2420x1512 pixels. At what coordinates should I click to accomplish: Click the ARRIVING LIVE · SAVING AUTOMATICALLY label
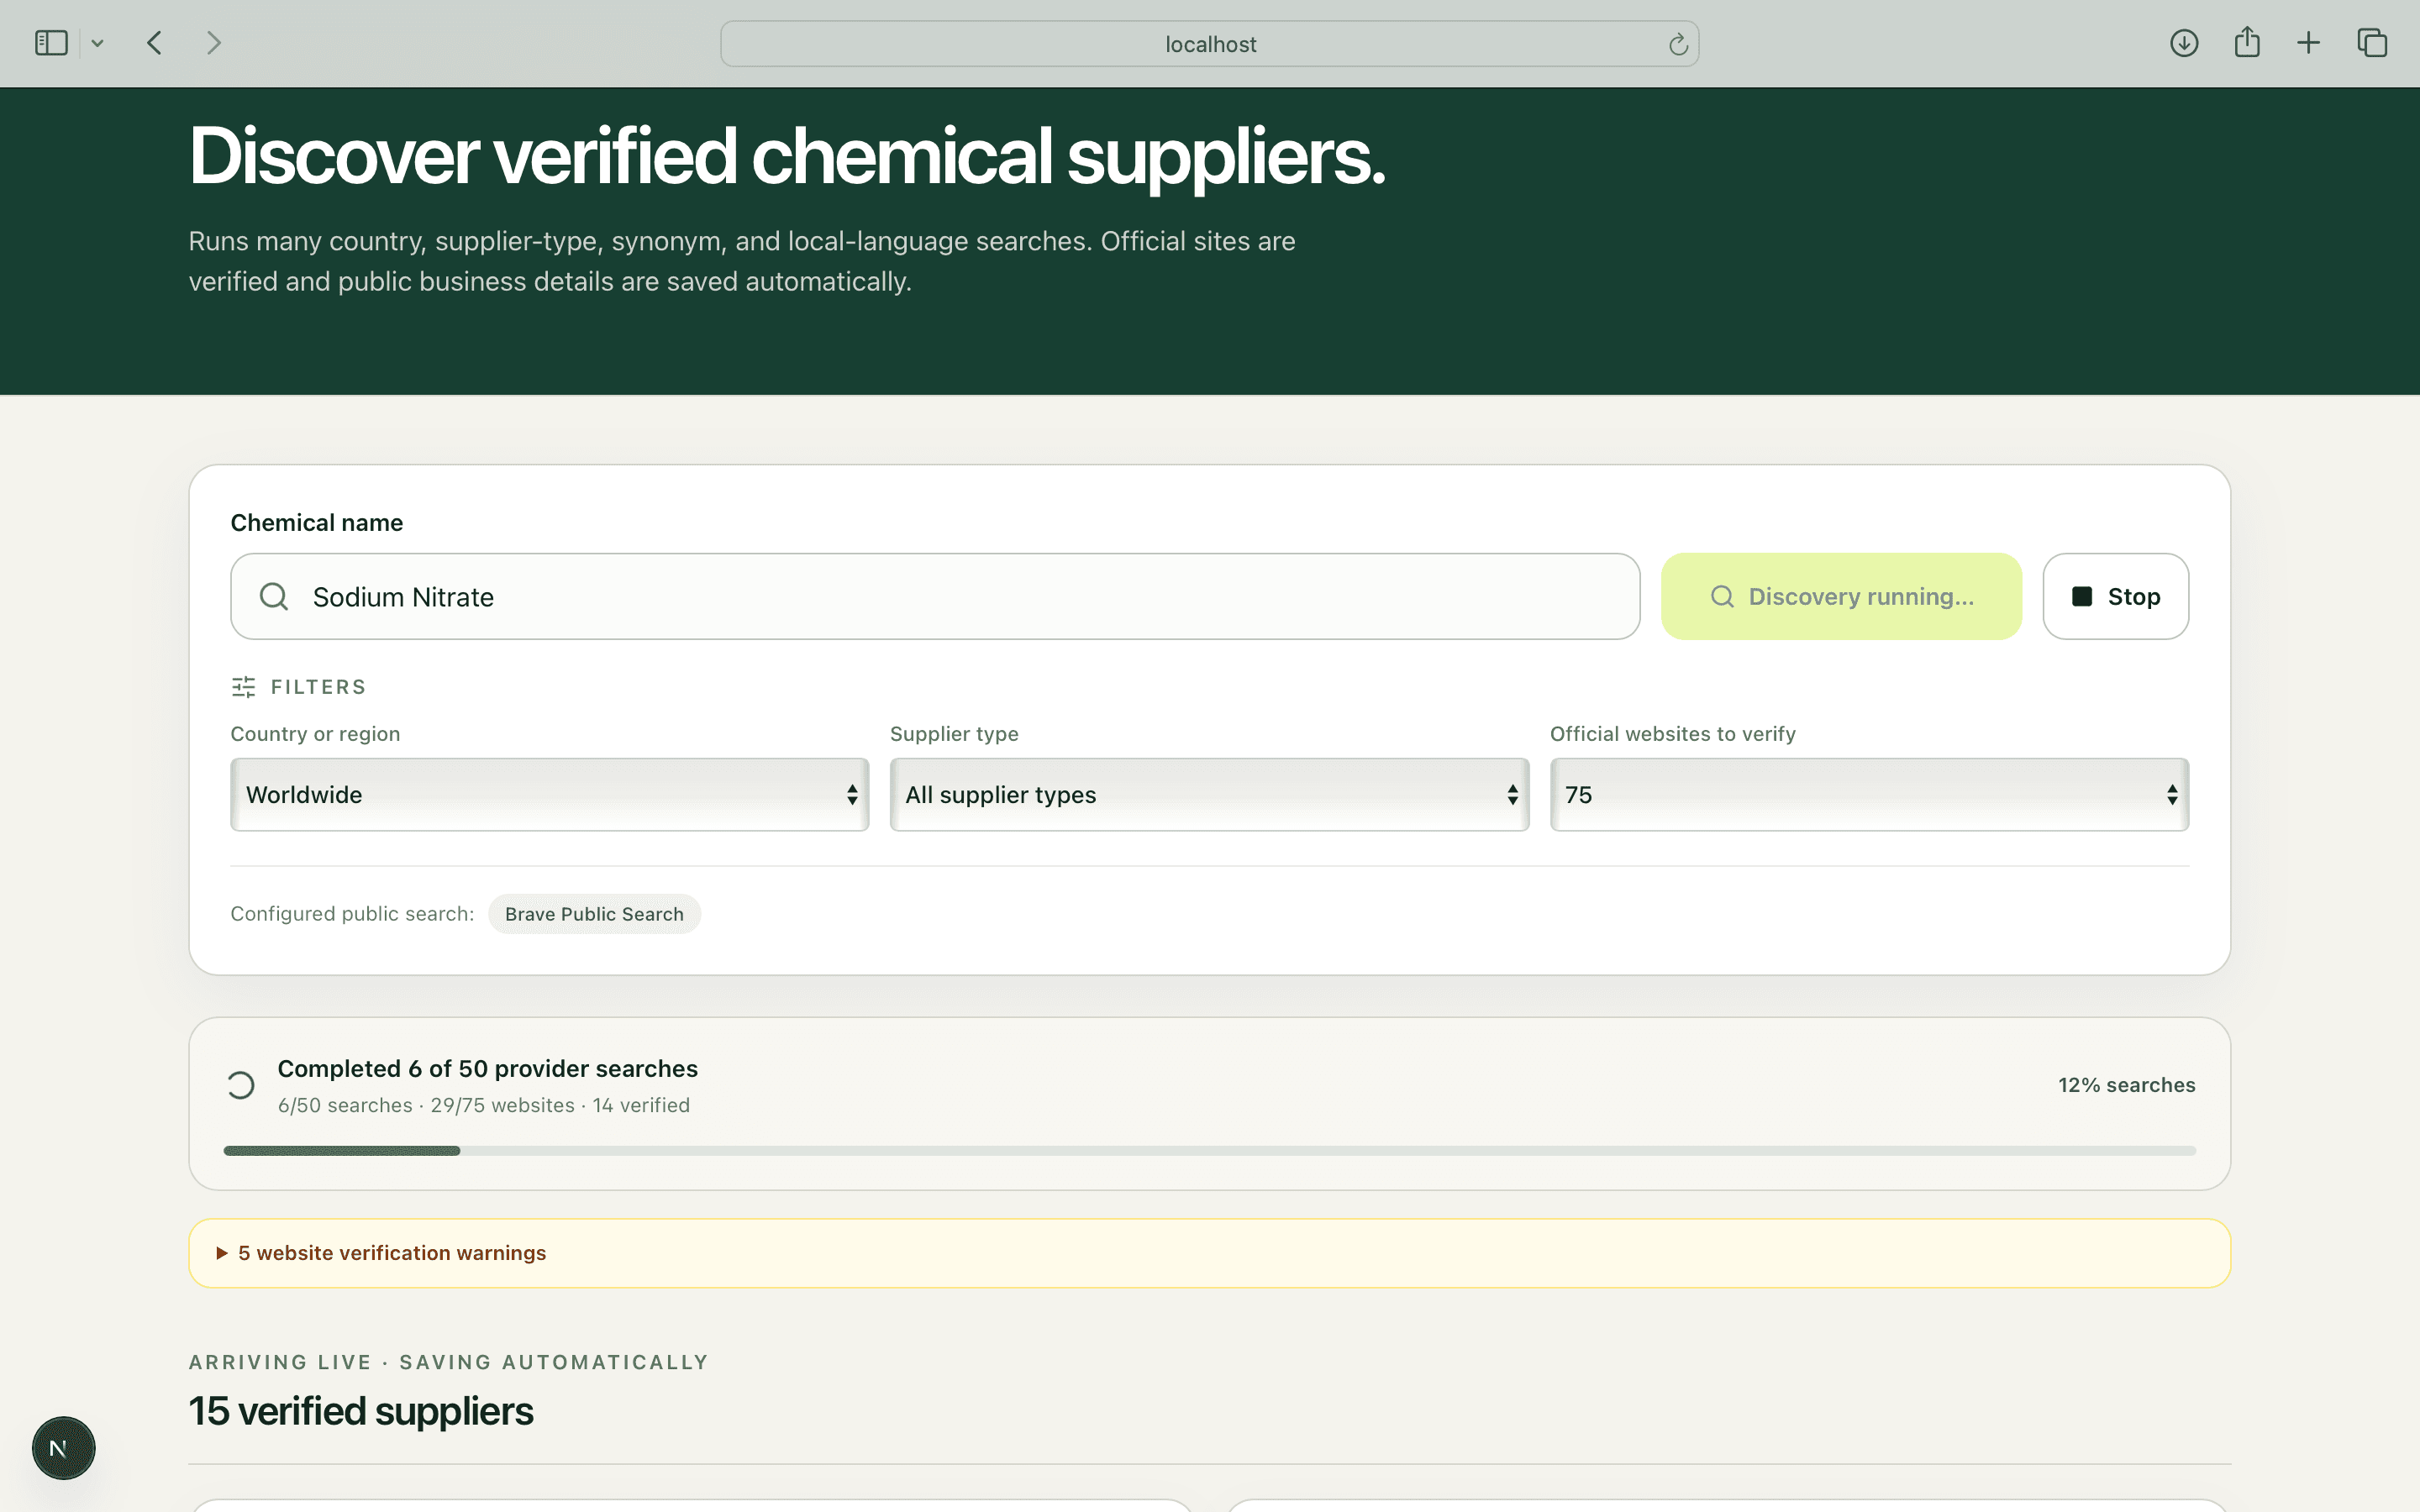pyautogui.click(x=449, y=1362)
